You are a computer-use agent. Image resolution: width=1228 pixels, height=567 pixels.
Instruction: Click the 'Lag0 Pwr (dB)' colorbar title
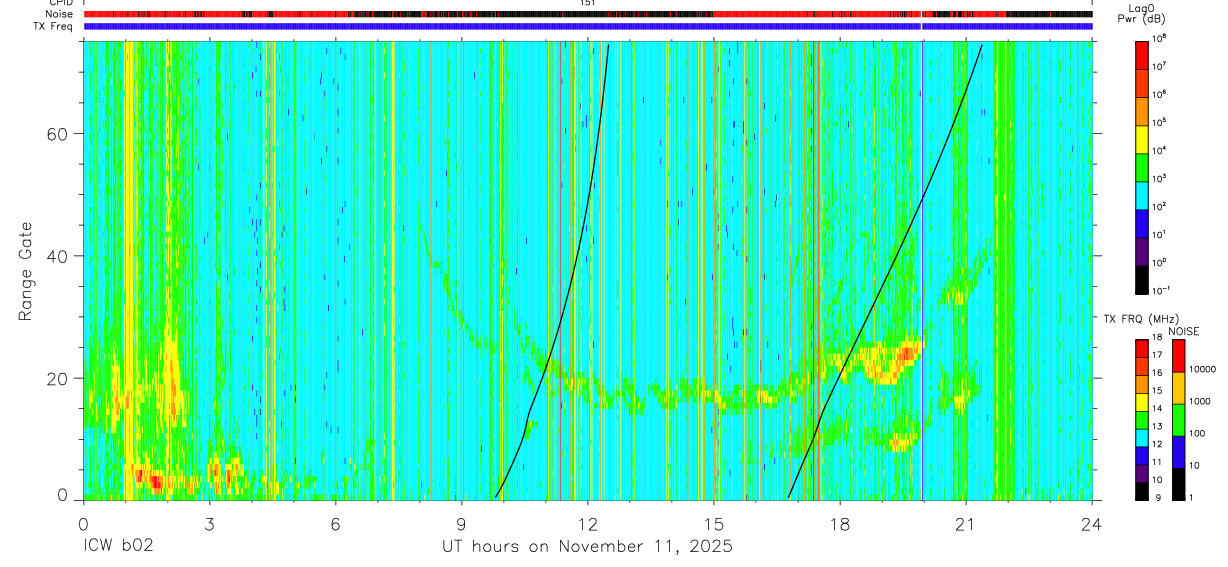[x=1142, y=13]
